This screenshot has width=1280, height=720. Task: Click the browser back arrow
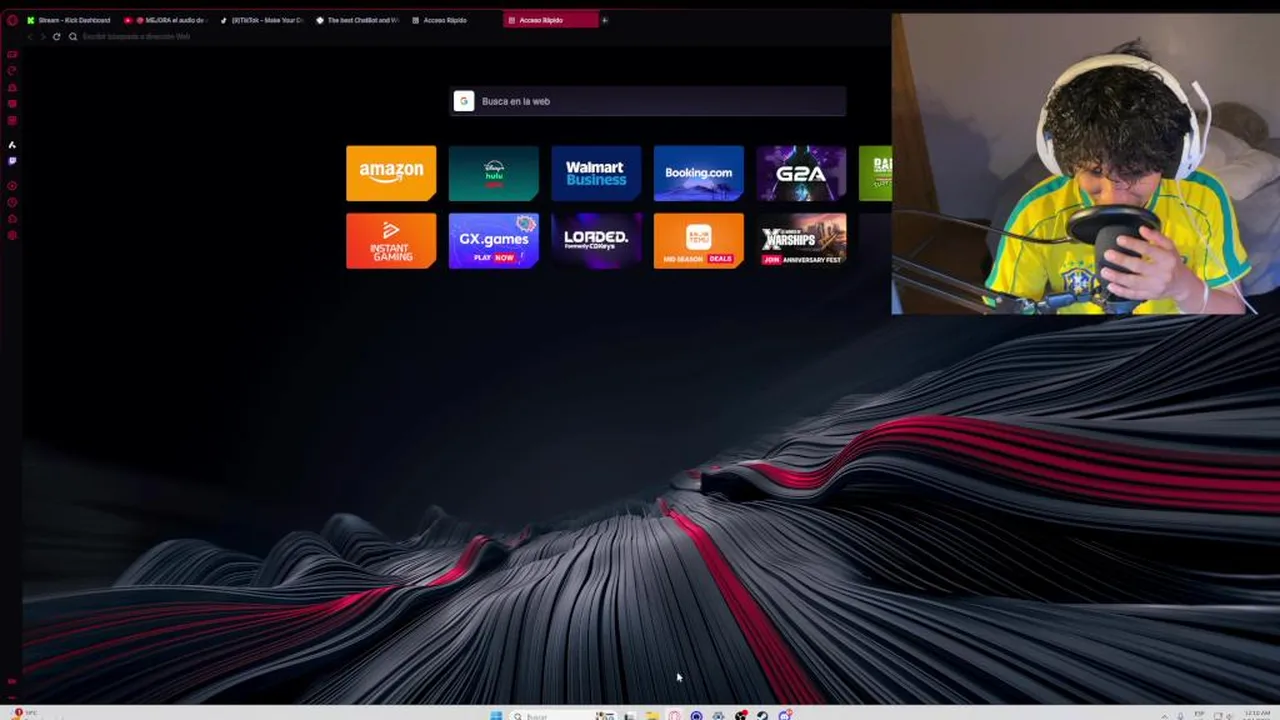click(29, 36)
